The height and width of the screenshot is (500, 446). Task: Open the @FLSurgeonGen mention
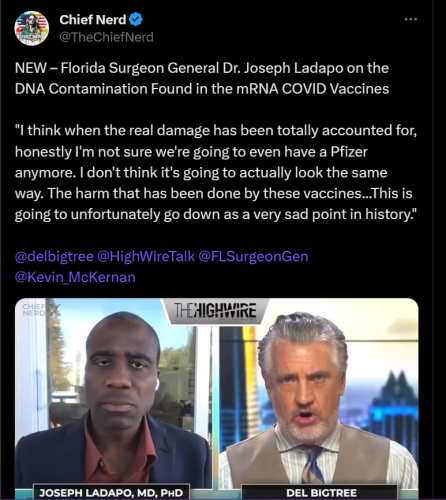tap(253, 256)
